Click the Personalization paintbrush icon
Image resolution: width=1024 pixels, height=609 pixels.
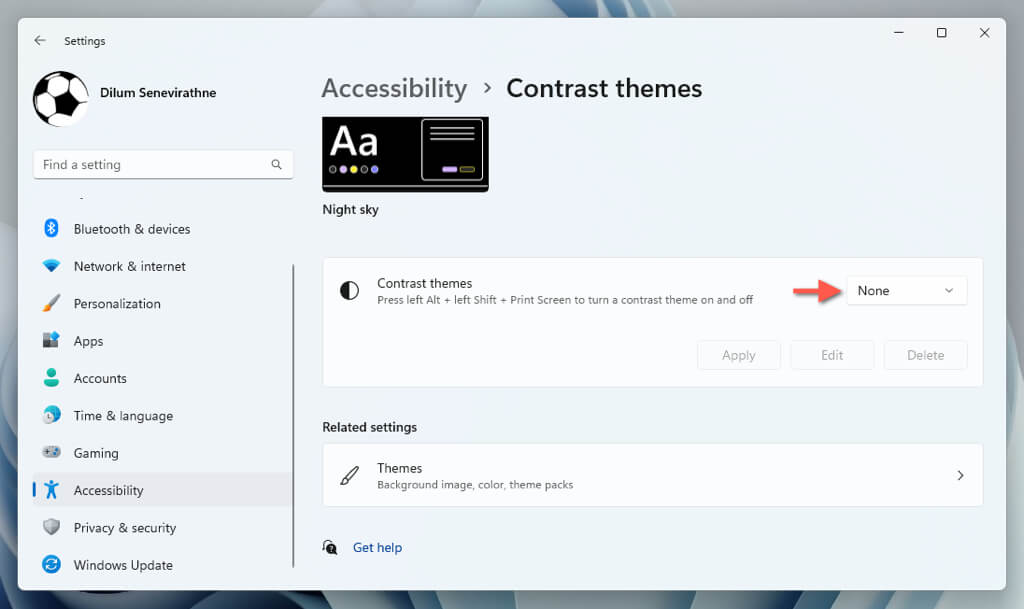52,303
